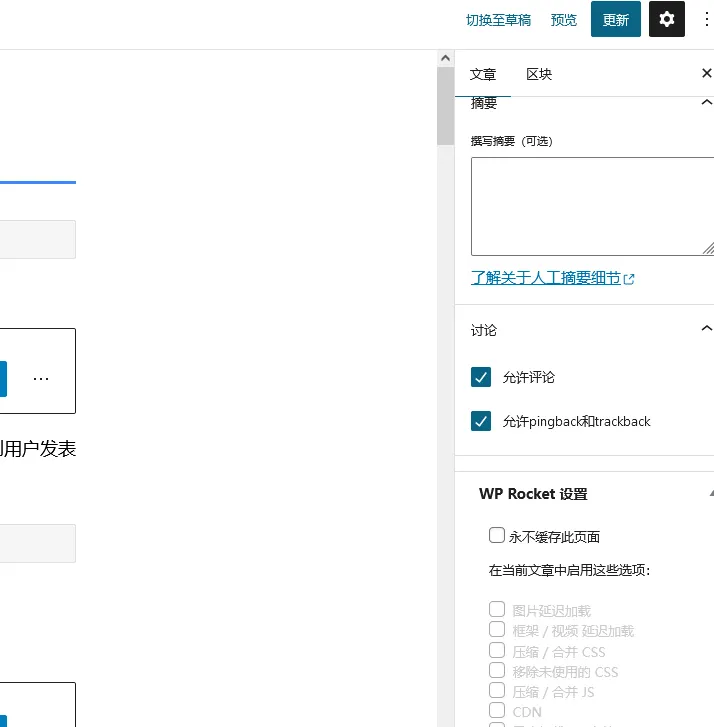Collapse the 讨论 panel chevron
This screenshot has width=714, height=727.
click(x=706, y=328)
